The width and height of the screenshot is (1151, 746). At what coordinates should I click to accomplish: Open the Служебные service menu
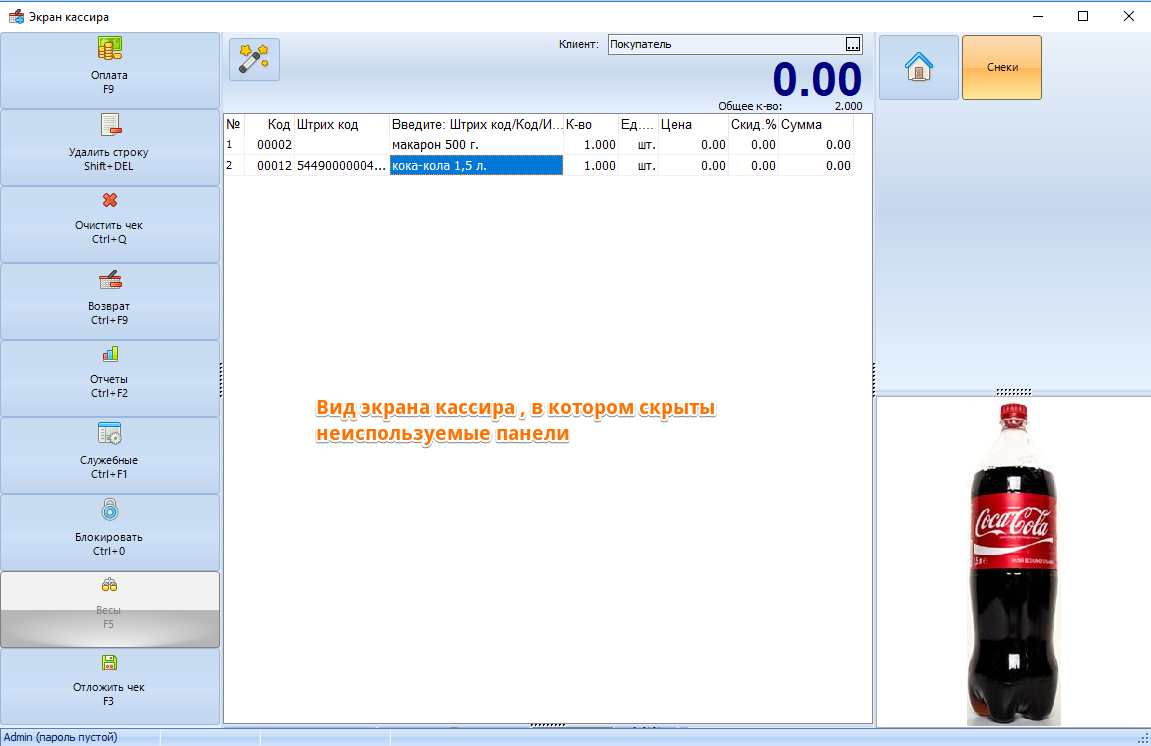pyautogui.click(x=109, y=455)
